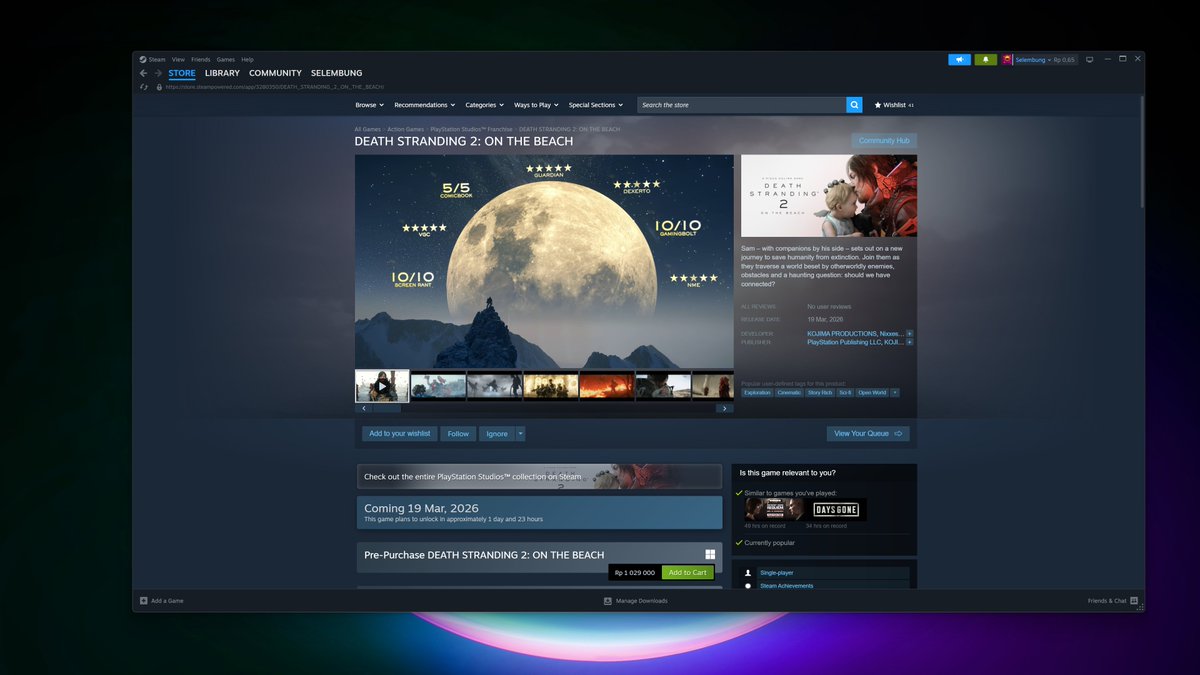Screen dimensions: 1200x675
Task: Click the screenshot strip left arrow
Action: click(363, 408)
